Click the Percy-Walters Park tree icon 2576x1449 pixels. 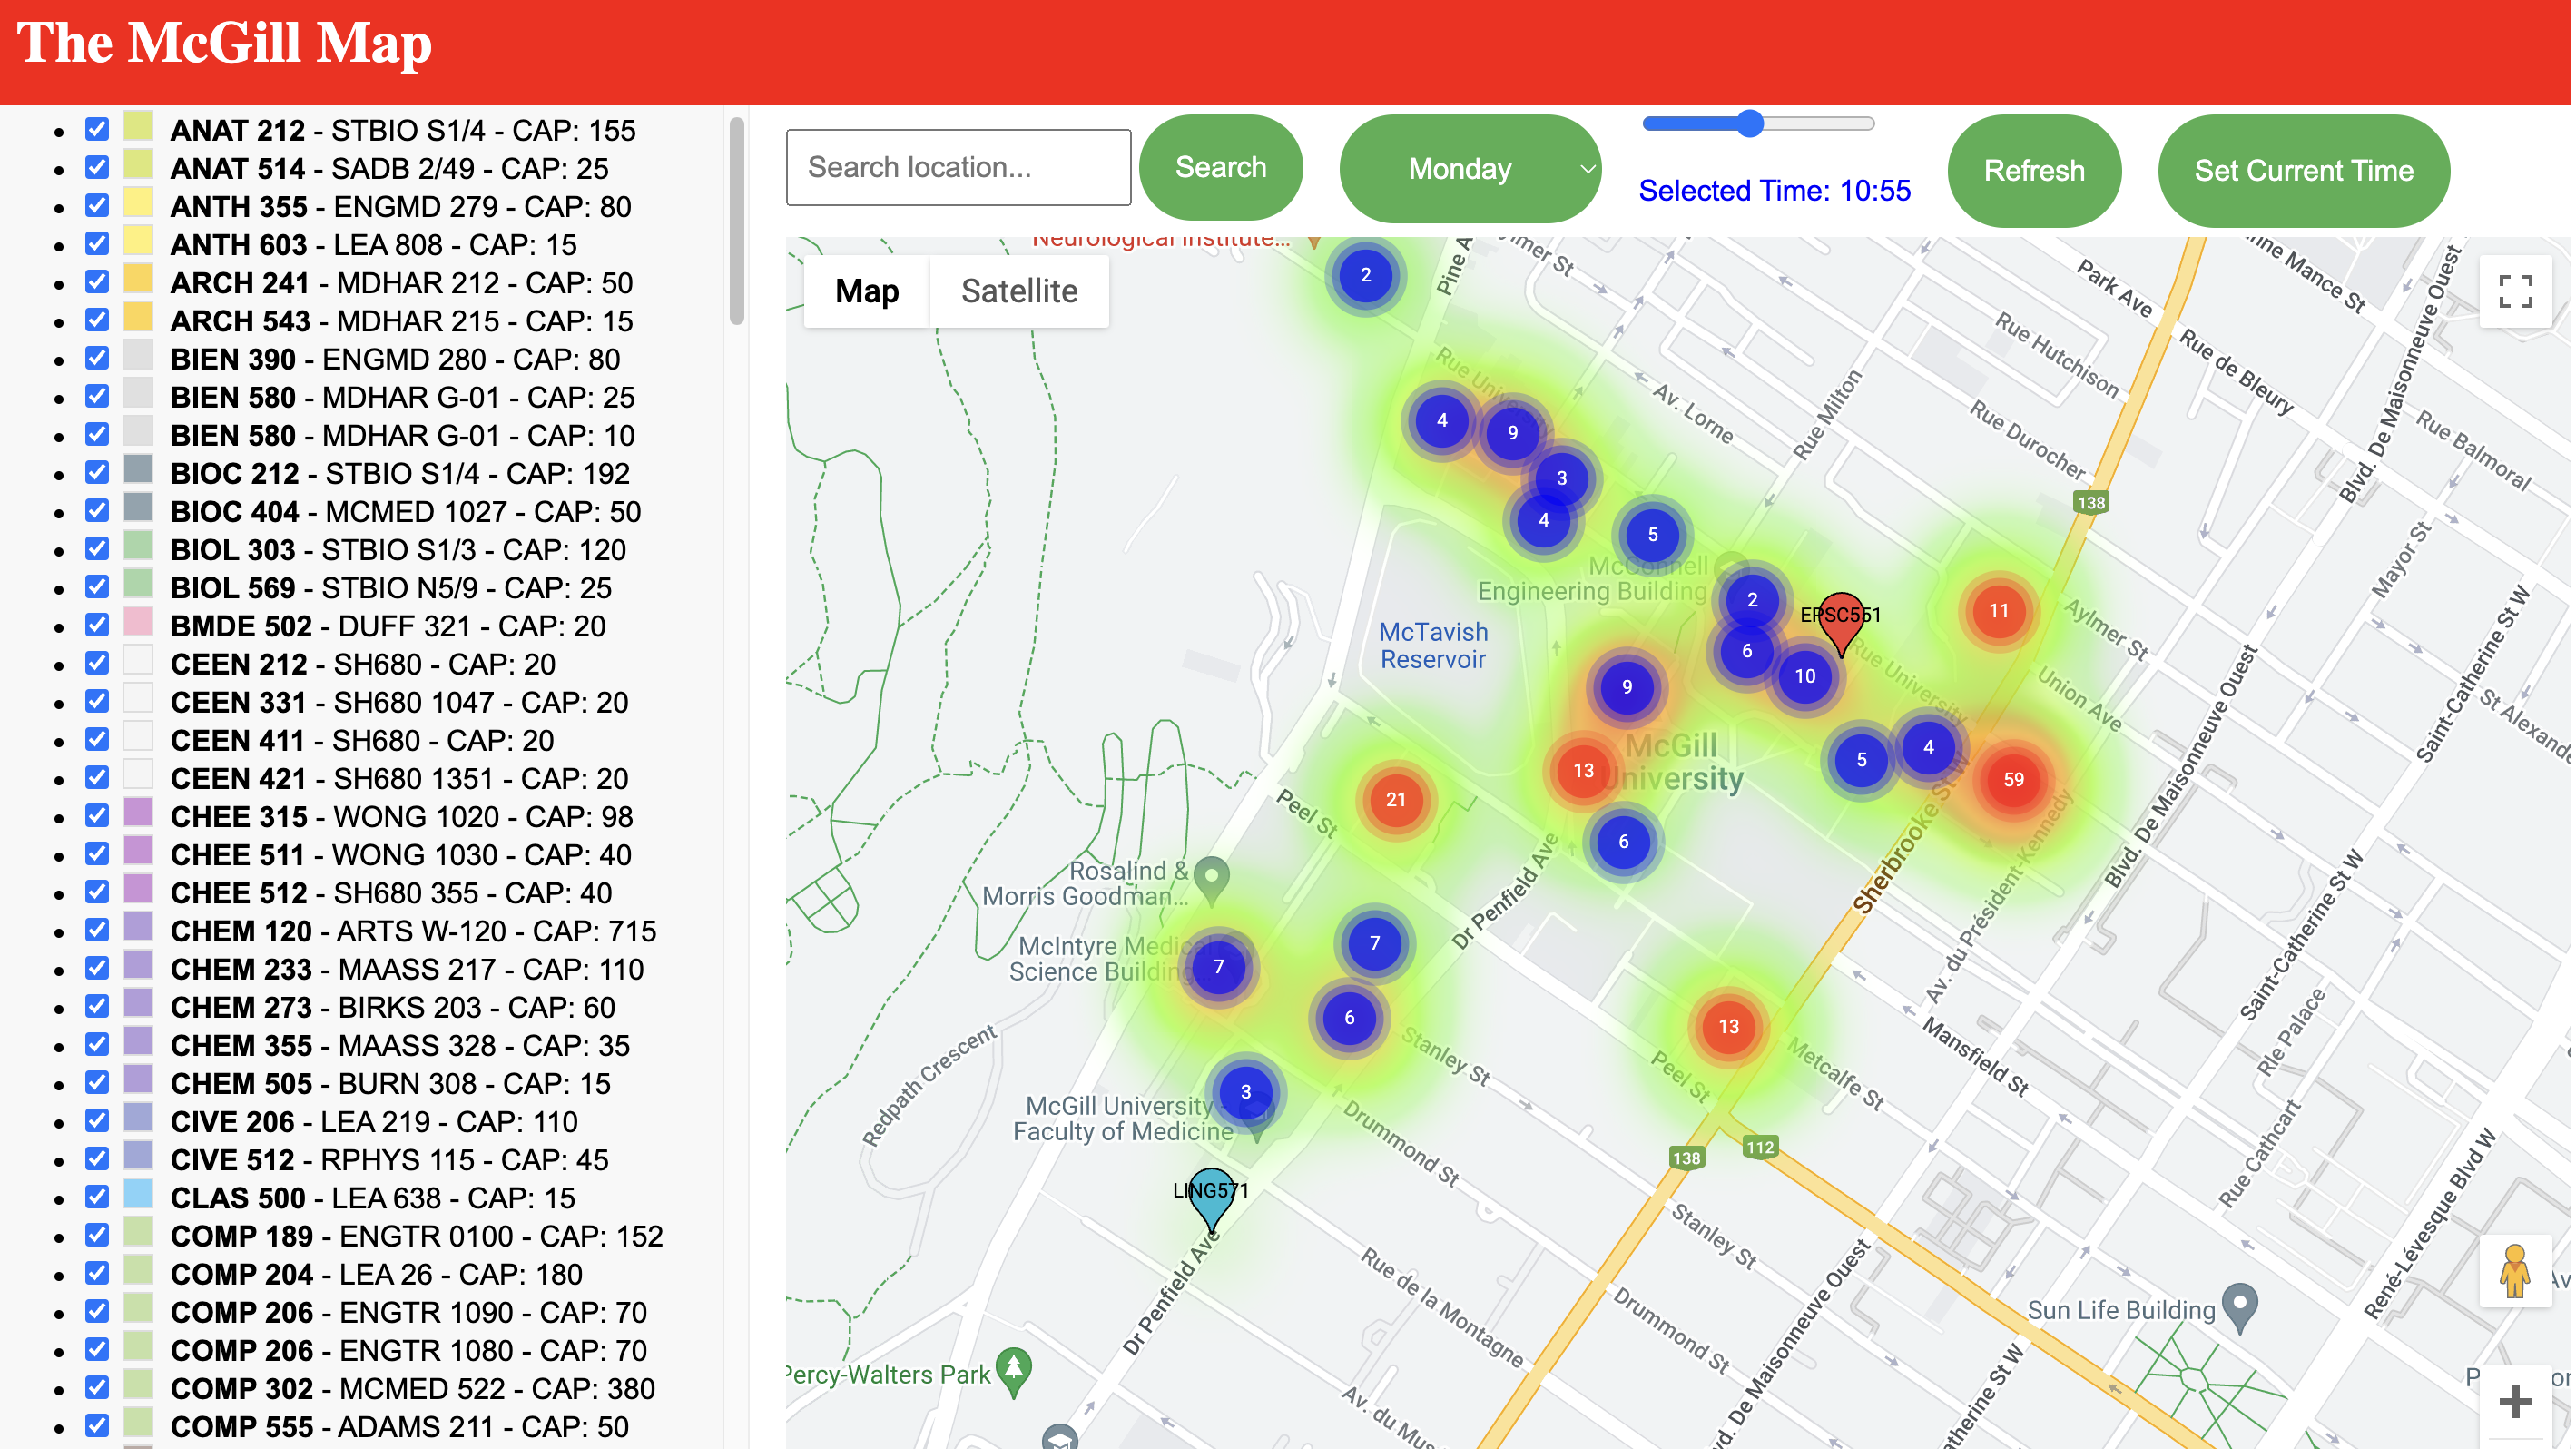[1014, 1369]
